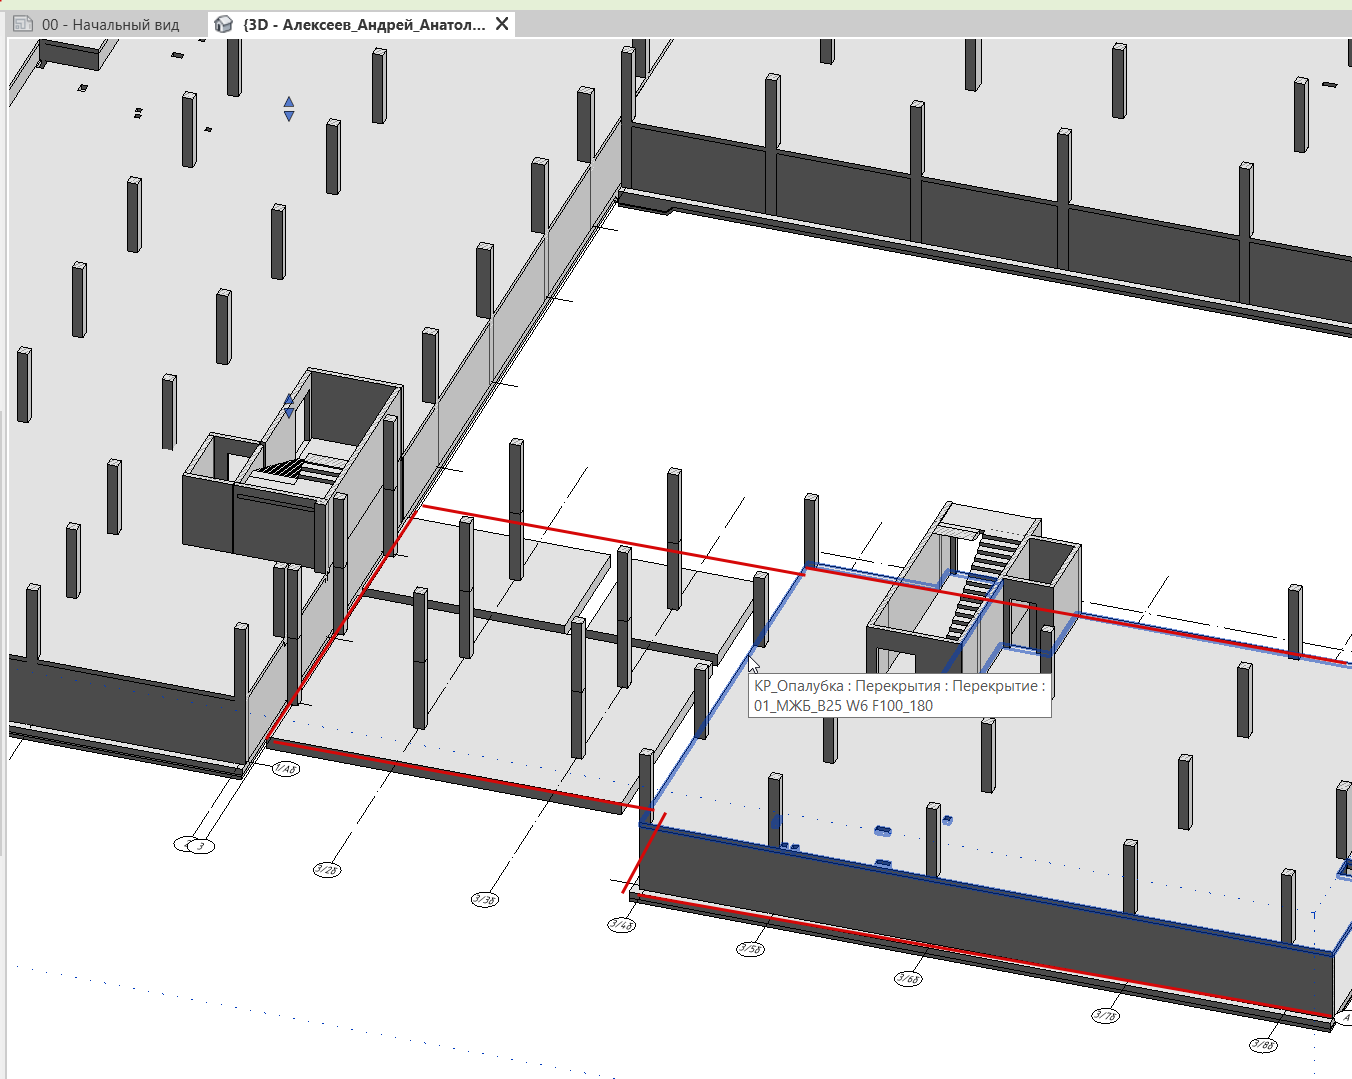Select the 3/4б grid bubble

(621, 924)
